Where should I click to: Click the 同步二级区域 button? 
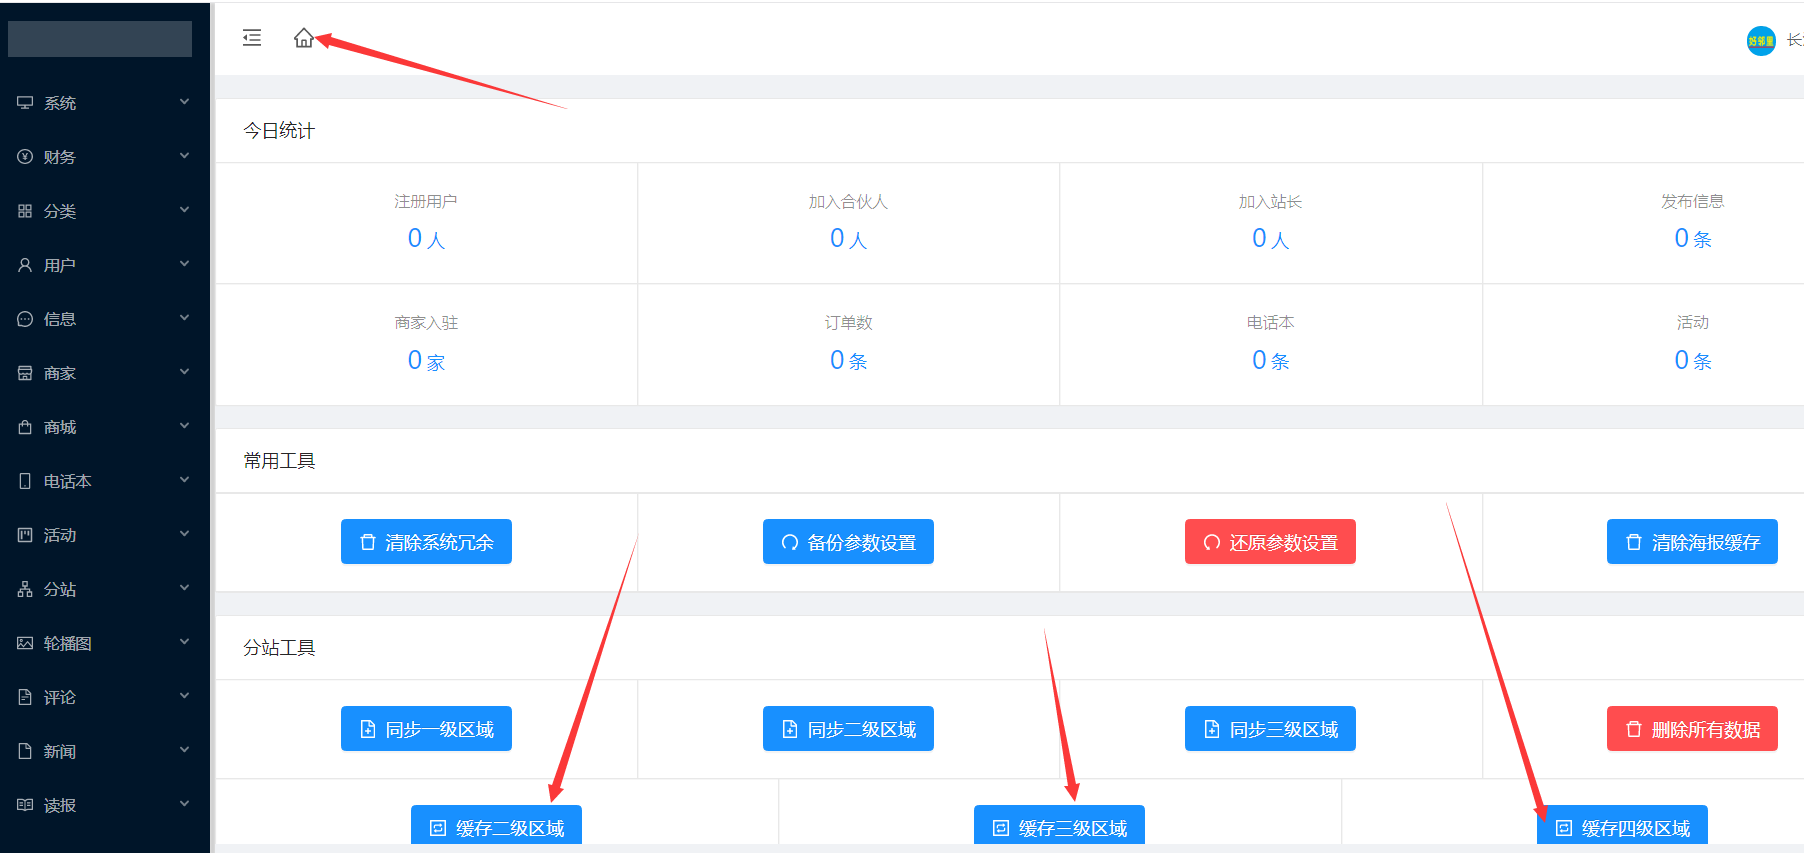click(x=848, y=729)
